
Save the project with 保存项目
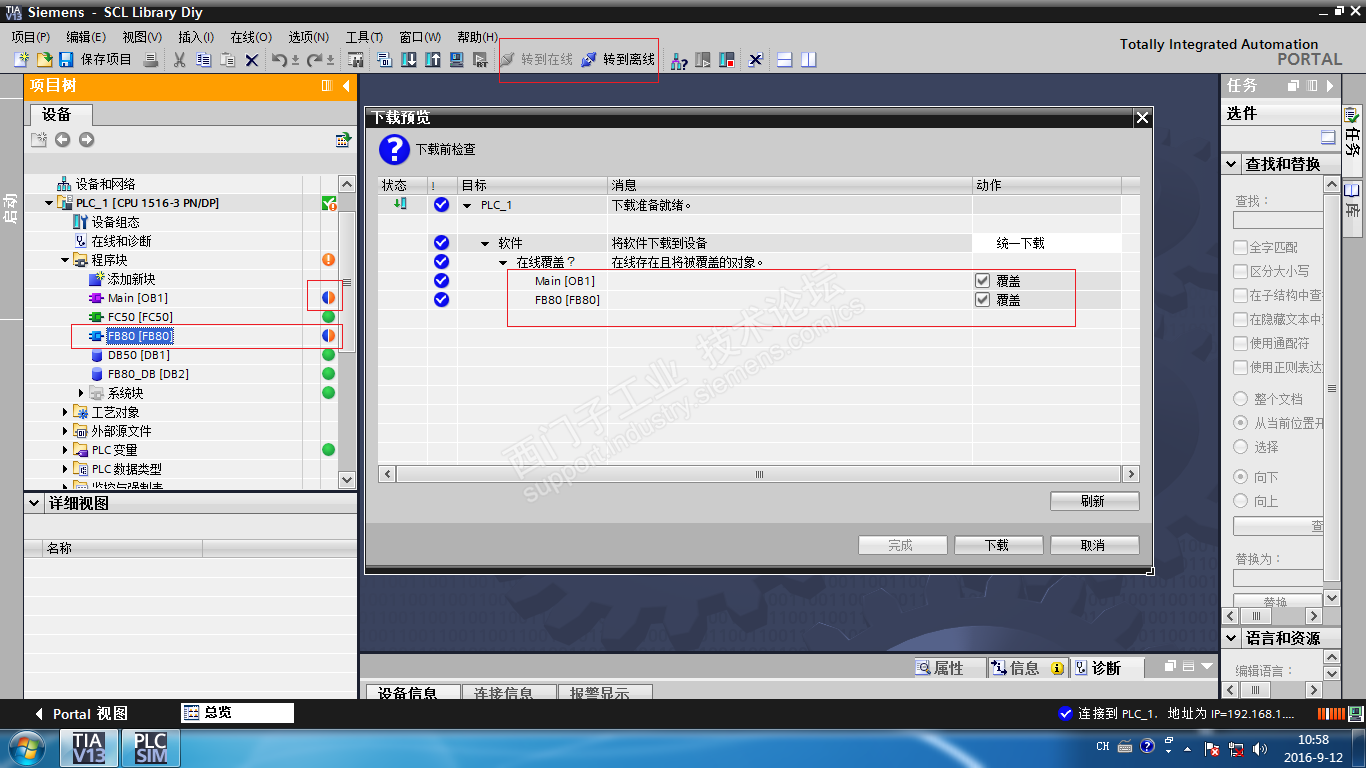pos(95,60)
